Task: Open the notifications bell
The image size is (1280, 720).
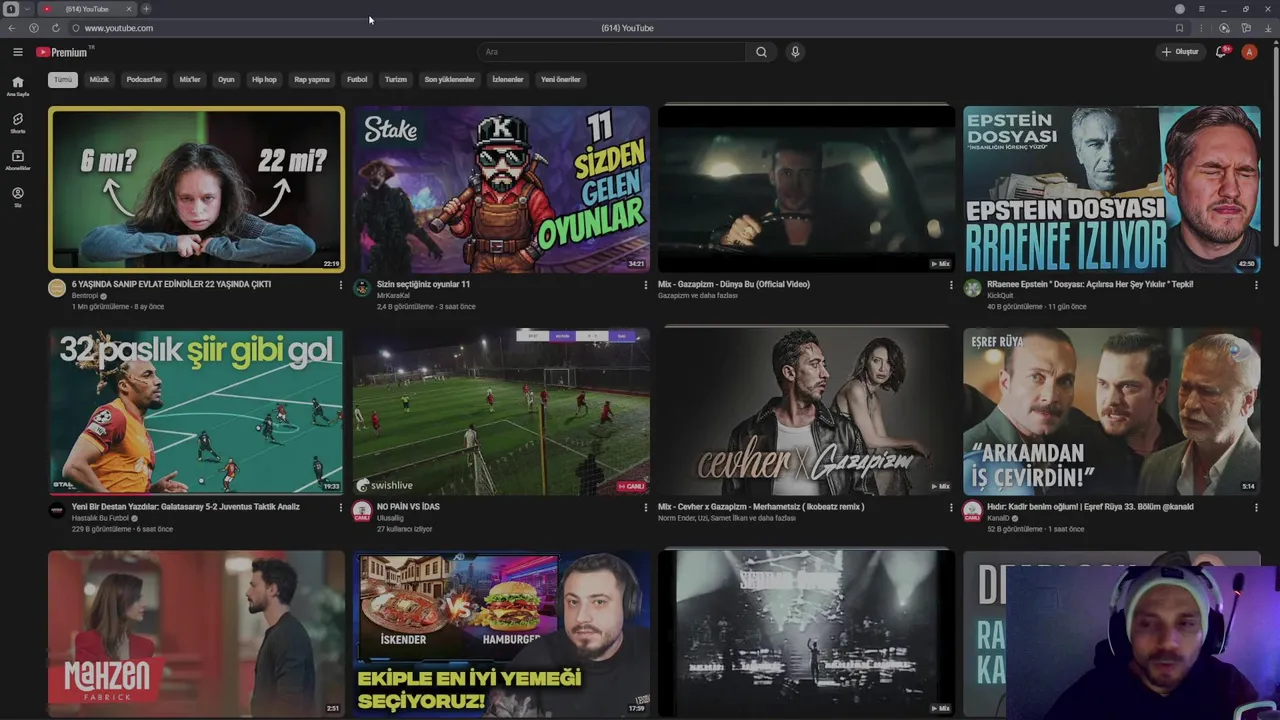Action: pos(1221,52)
